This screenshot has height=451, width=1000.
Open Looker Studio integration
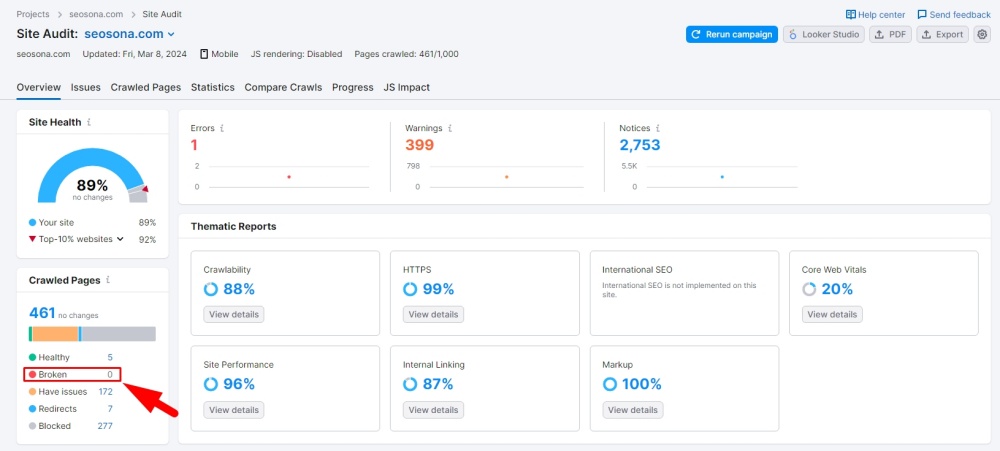823,34
